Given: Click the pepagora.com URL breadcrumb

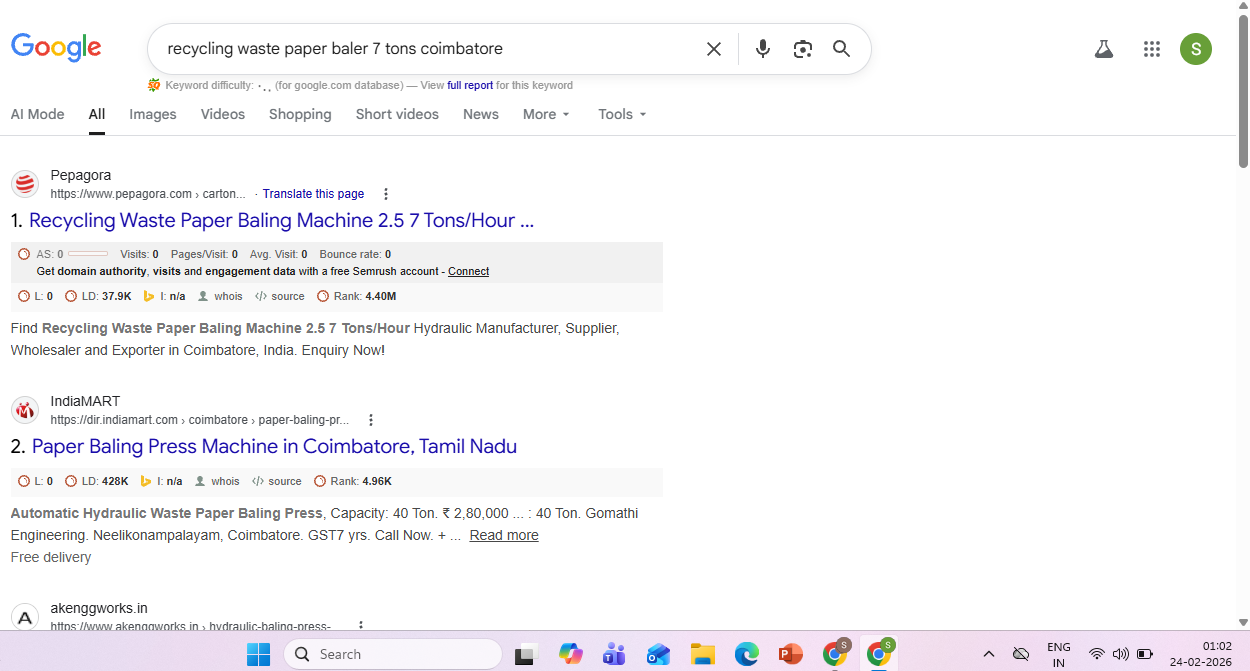Looking at the screenshot, I should click(x=148, y=194).
